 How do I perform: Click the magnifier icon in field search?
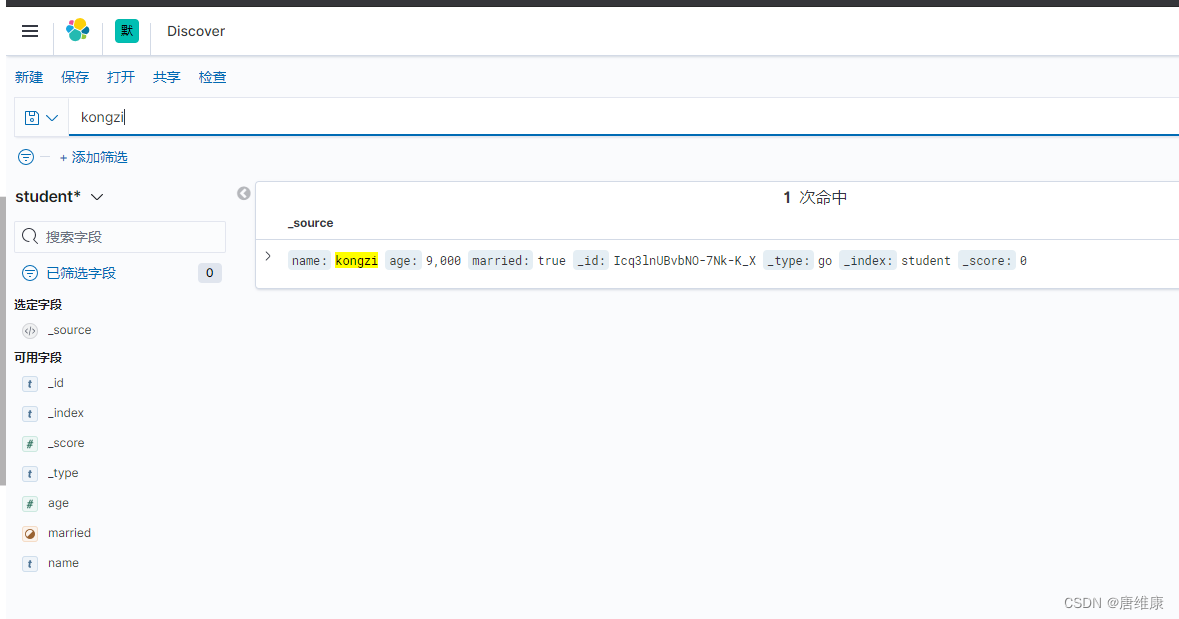[30, 236]
